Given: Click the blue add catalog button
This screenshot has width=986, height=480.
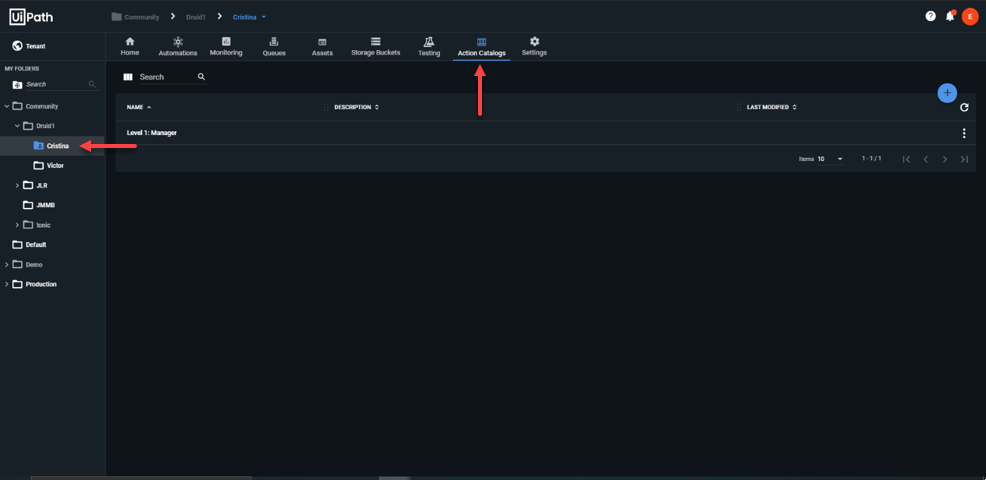Looking at the screenshot, I should point(947,93).
